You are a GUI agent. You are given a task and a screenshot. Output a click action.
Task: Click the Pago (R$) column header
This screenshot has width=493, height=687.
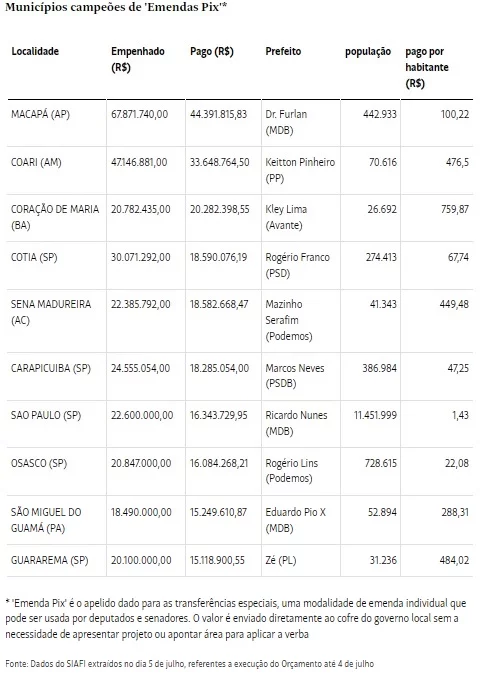point(212,52)
